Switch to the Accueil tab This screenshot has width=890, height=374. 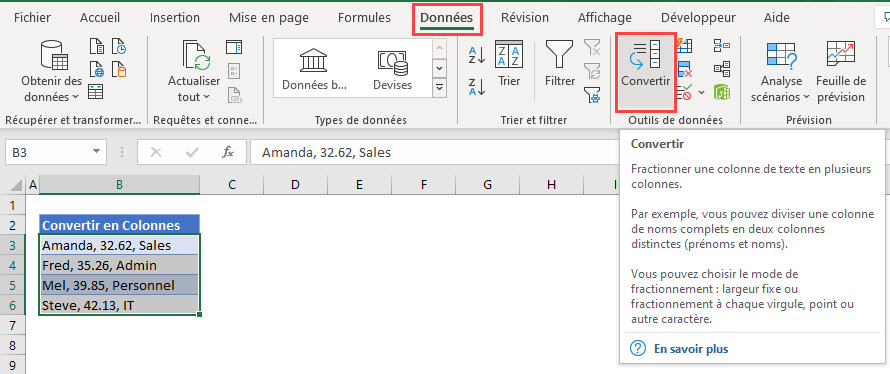[100, 18]
